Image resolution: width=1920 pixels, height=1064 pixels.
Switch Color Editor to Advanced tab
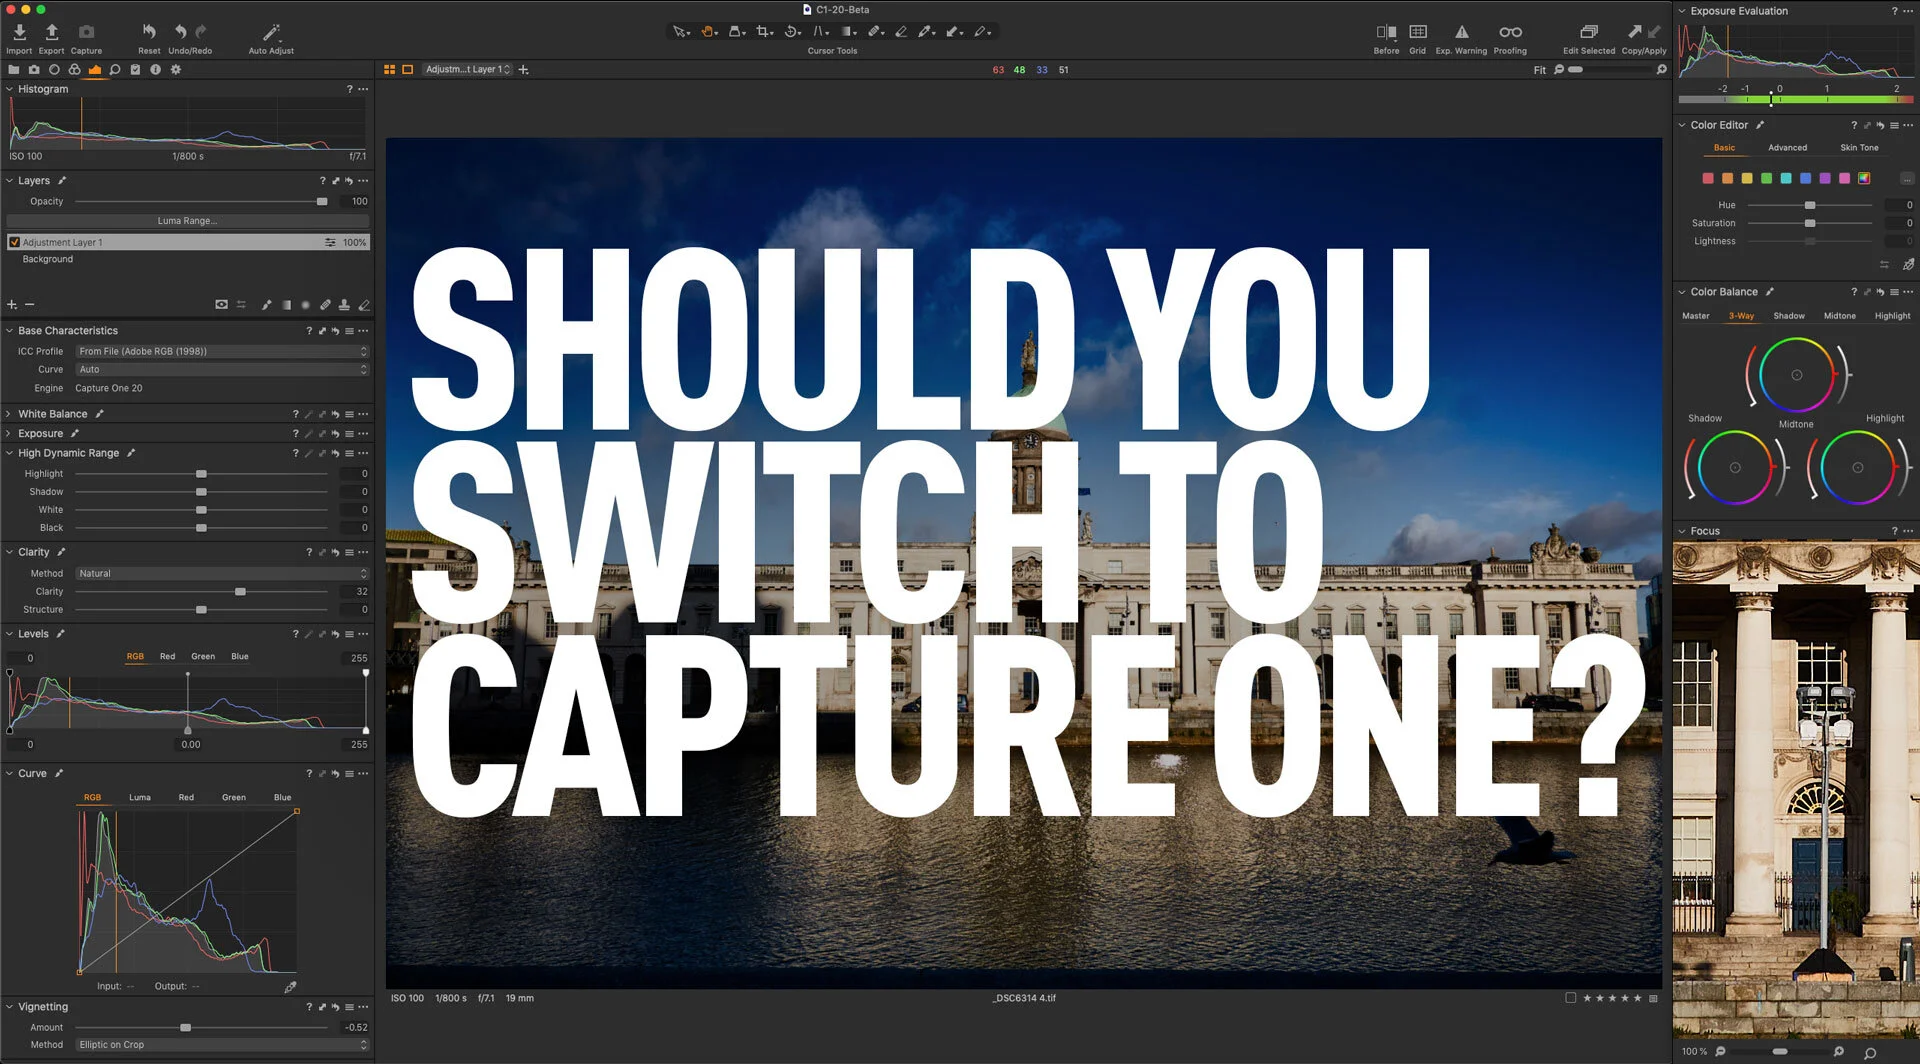pyautogui.click(x=1787, y=148)
